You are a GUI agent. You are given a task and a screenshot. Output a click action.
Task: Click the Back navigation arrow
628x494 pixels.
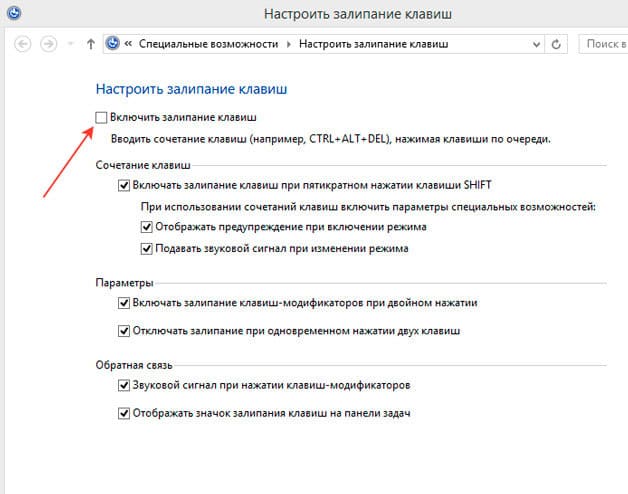click(23, 44)
